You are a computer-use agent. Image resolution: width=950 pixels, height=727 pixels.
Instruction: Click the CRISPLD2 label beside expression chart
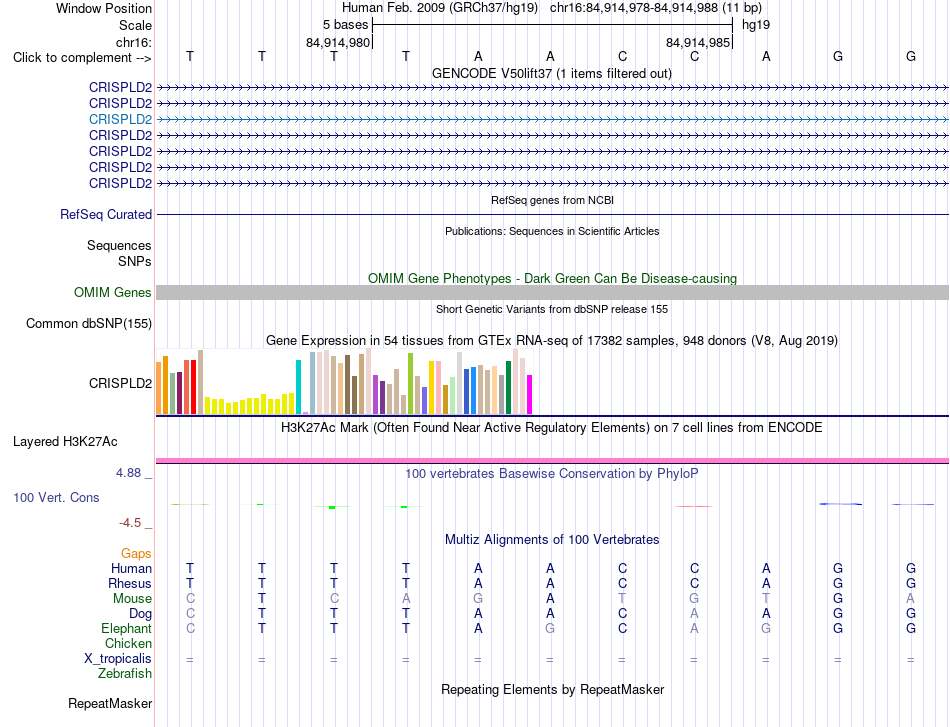120,383
